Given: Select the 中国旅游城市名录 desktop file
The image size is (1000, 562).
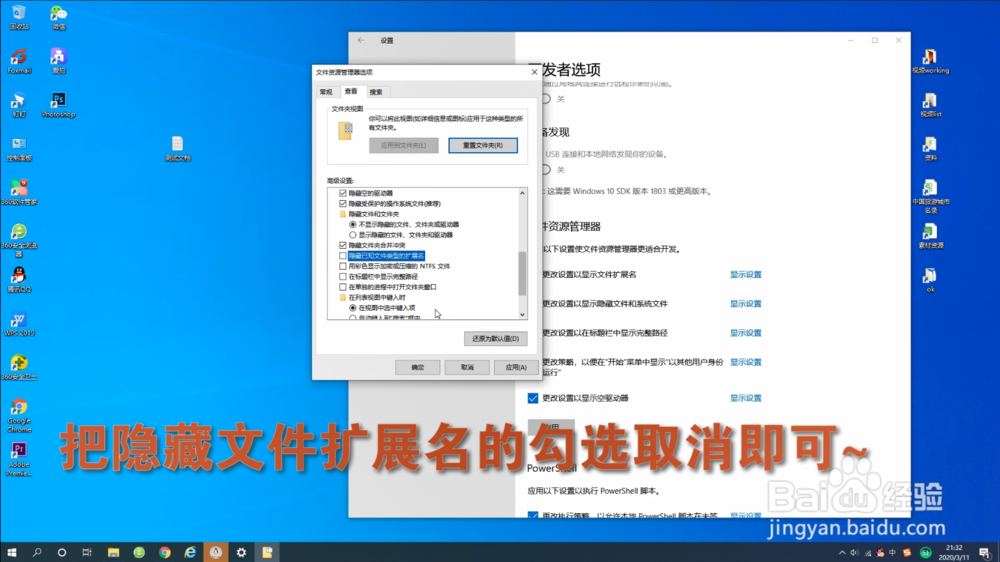Looking at the screenshot, I should pyautogui.click(x=930, y=196).
